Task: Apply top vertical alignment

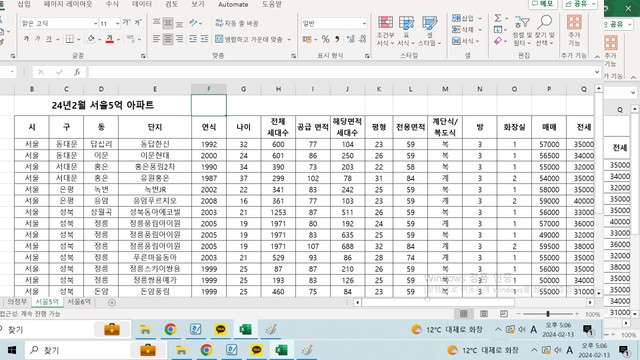Action: 156,23
